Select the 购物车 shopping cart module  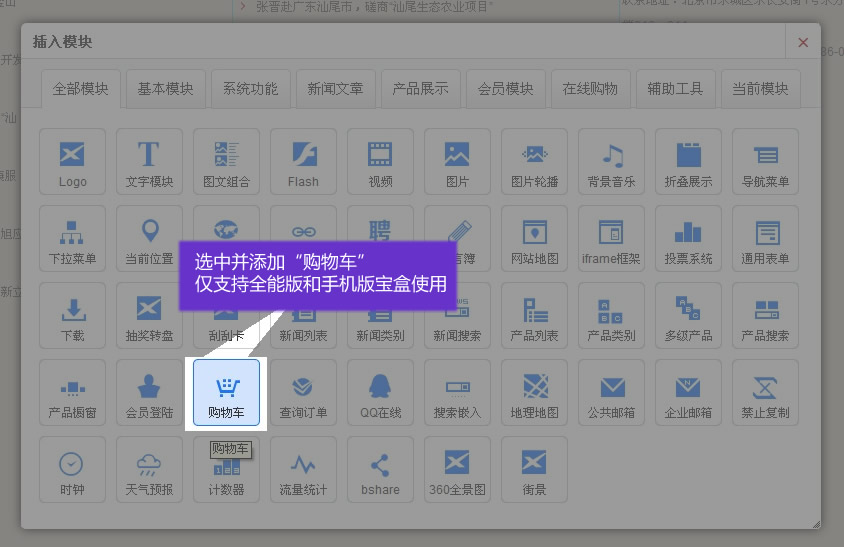(226, 392)
